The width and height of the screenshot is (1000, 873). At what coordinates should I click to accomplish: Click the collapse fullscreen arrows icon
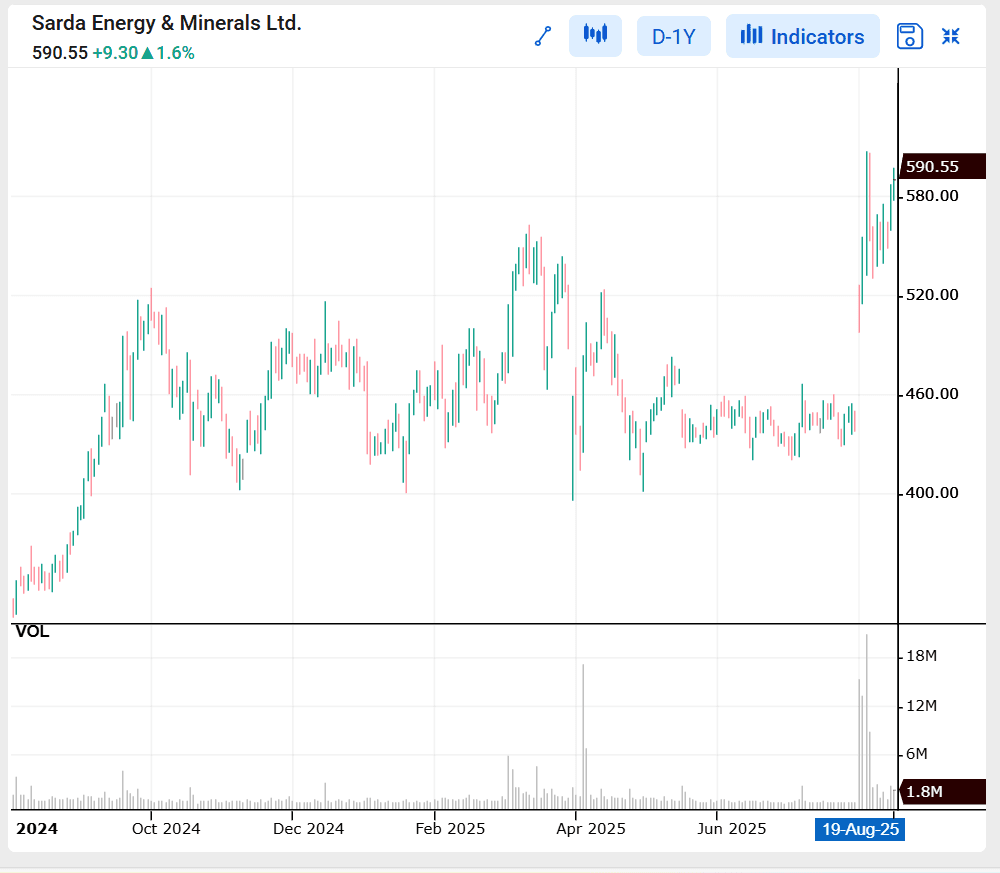951,36
